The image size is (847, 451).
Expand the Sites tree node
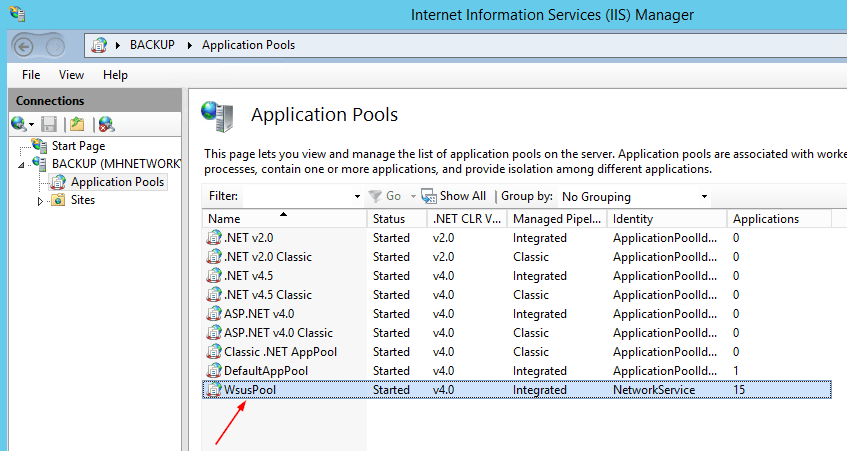40,201
